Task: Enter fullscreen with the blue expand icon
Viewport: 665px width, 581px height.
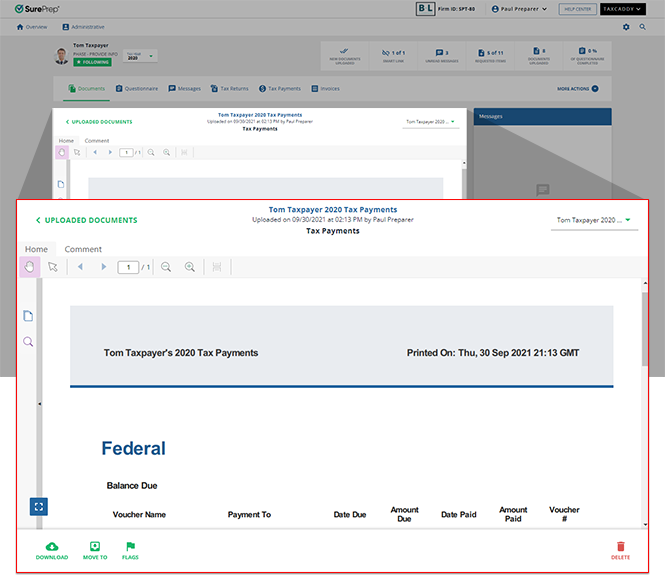Action: click(x=37, y=506)
